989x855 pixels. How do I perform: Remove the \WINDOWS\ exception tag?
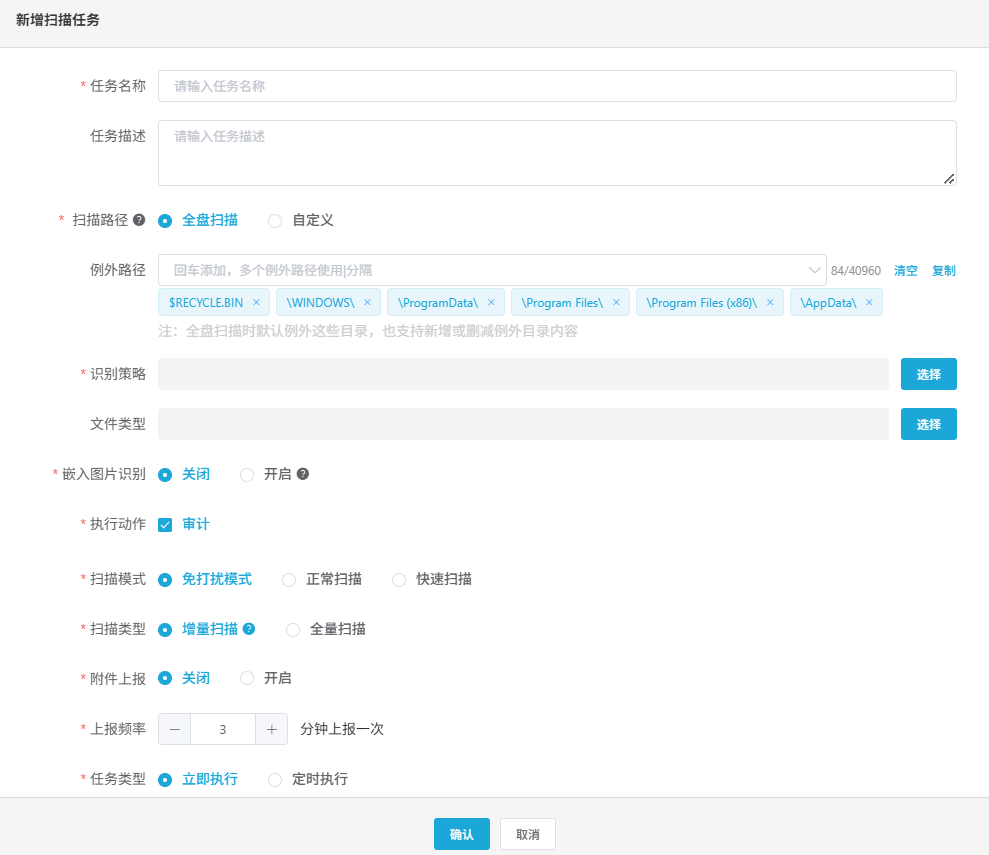click(367, 302)
